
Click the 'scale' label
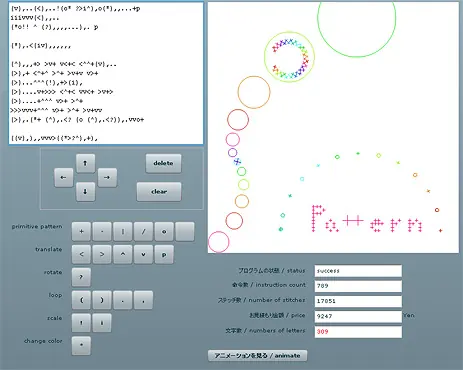coord(55,318)
